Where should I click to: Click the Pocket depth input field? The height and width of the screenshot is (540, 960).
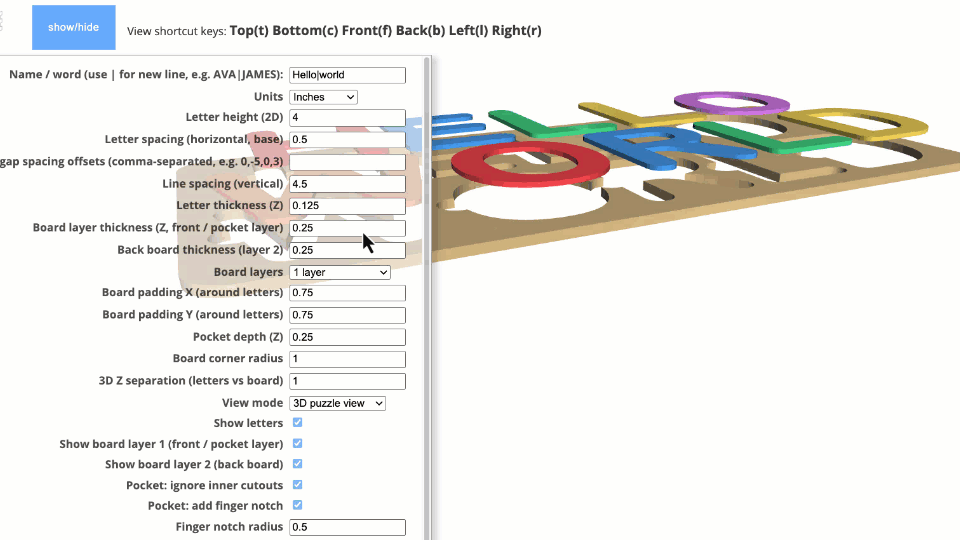(x=347, y=337)
